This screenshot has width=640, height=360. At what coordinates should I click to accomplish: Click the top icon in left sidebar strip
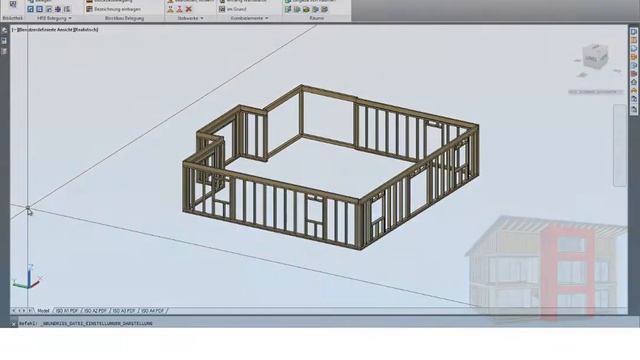point(4,31)
